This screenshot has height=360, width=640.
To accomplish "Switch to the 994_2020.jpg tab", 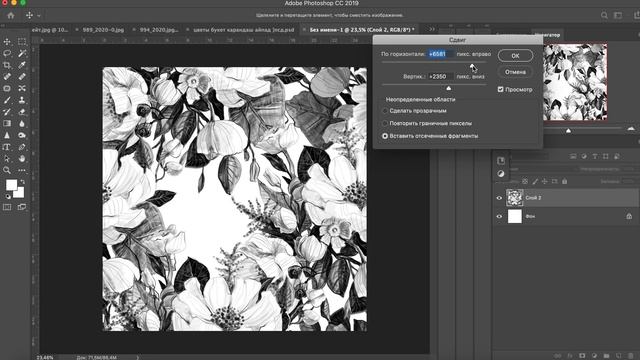I will pos(159,30).
